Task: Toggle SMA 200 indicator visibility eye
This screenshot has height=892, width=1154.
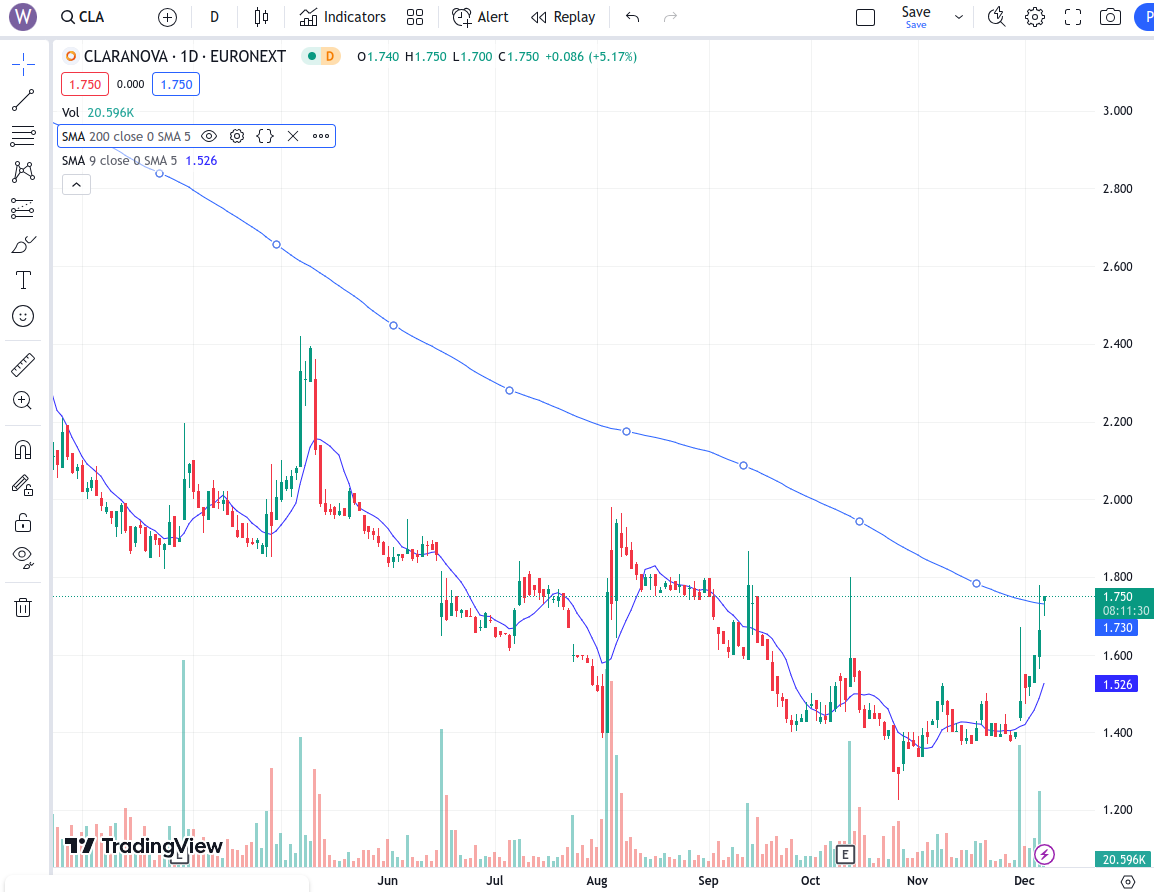Action: pos(209,136)
